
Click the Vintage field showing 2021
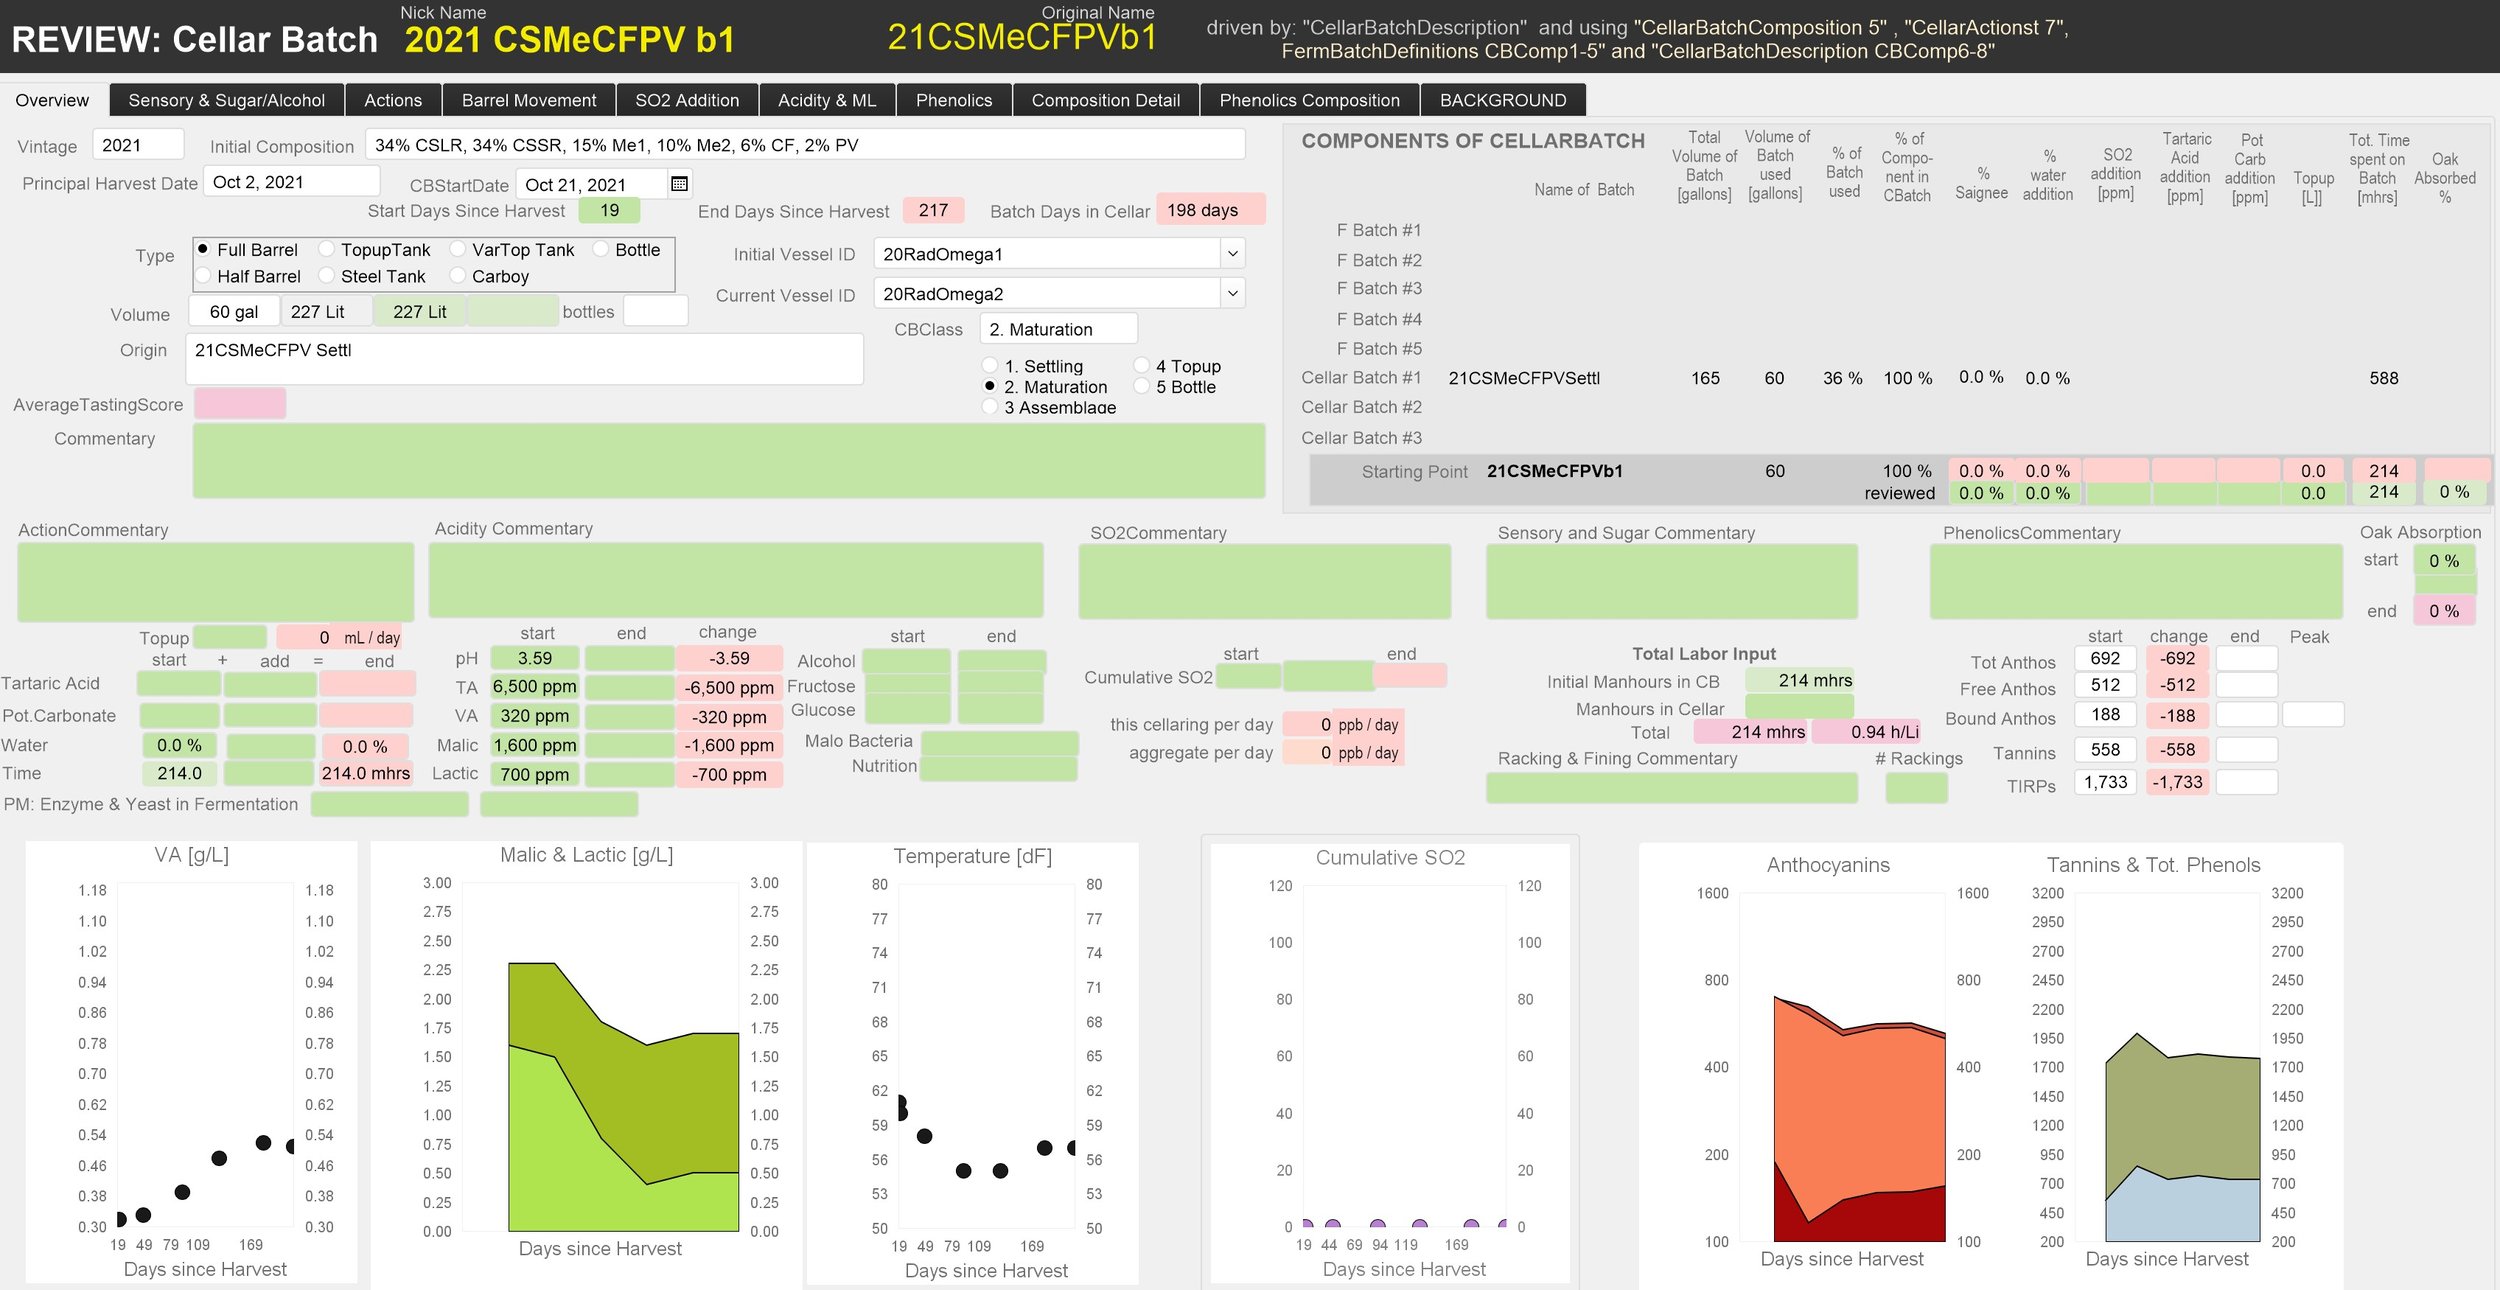[138, 145]
